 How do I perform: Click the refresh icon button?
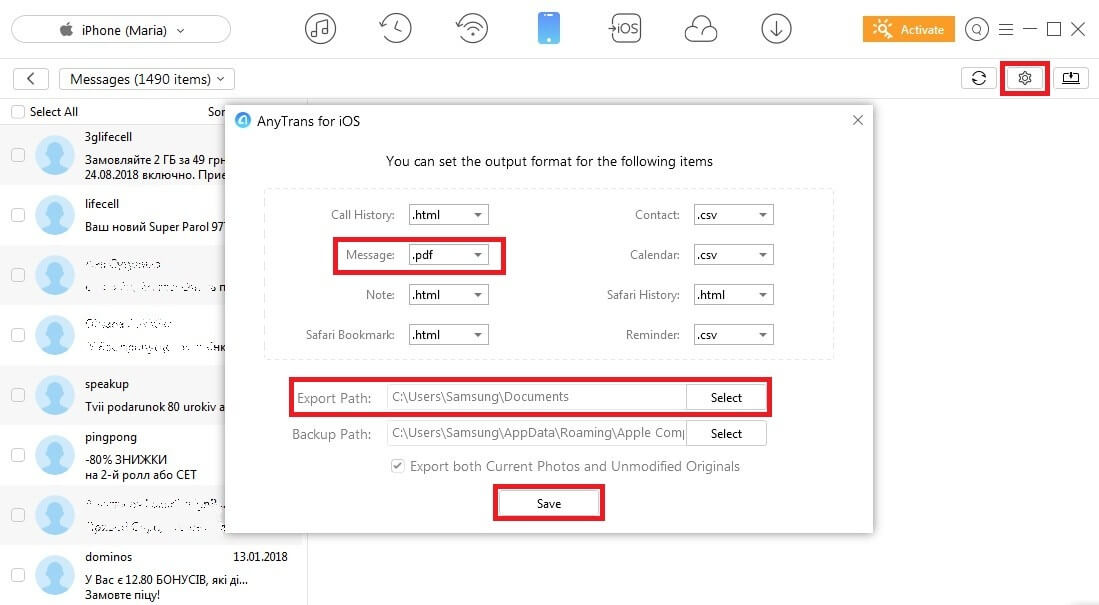coord(978,78)
